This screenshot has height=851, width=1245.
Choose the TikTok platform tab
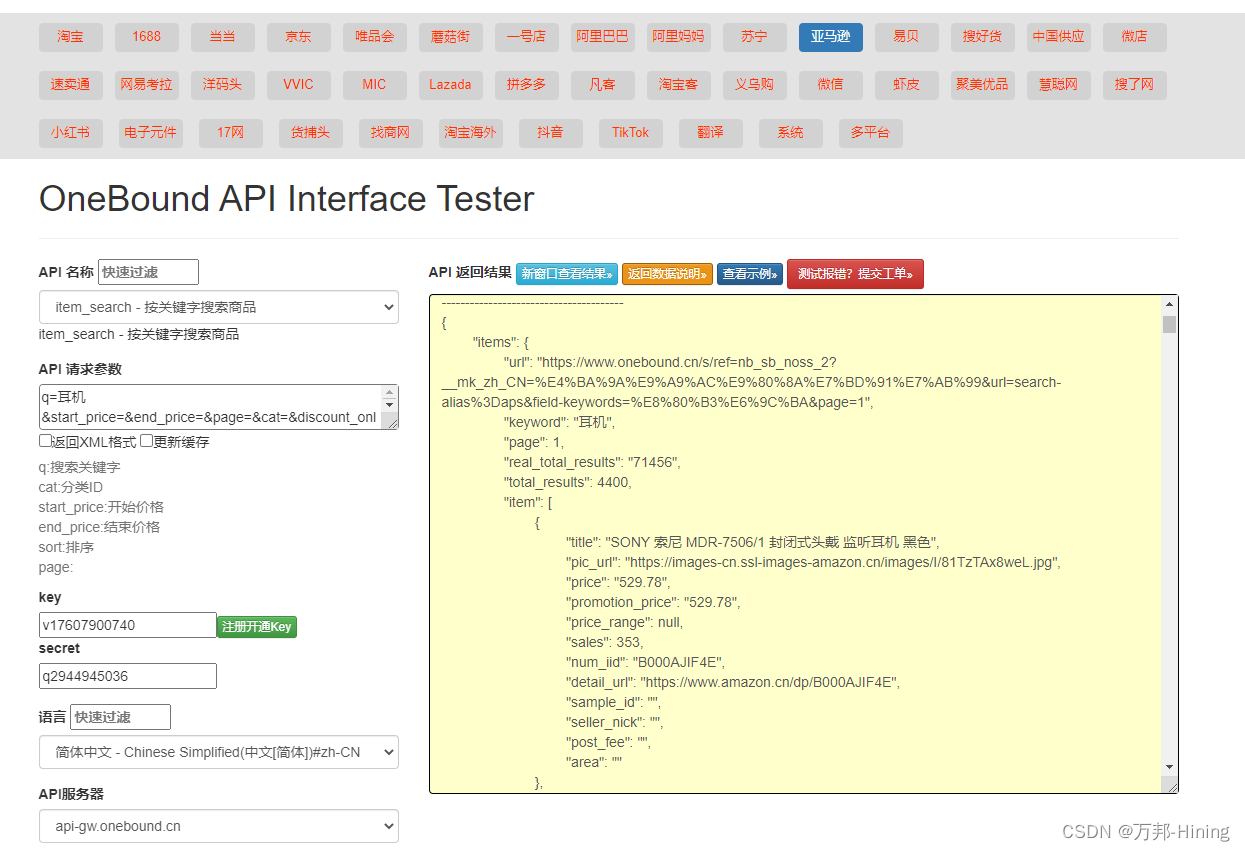(631, 133)
